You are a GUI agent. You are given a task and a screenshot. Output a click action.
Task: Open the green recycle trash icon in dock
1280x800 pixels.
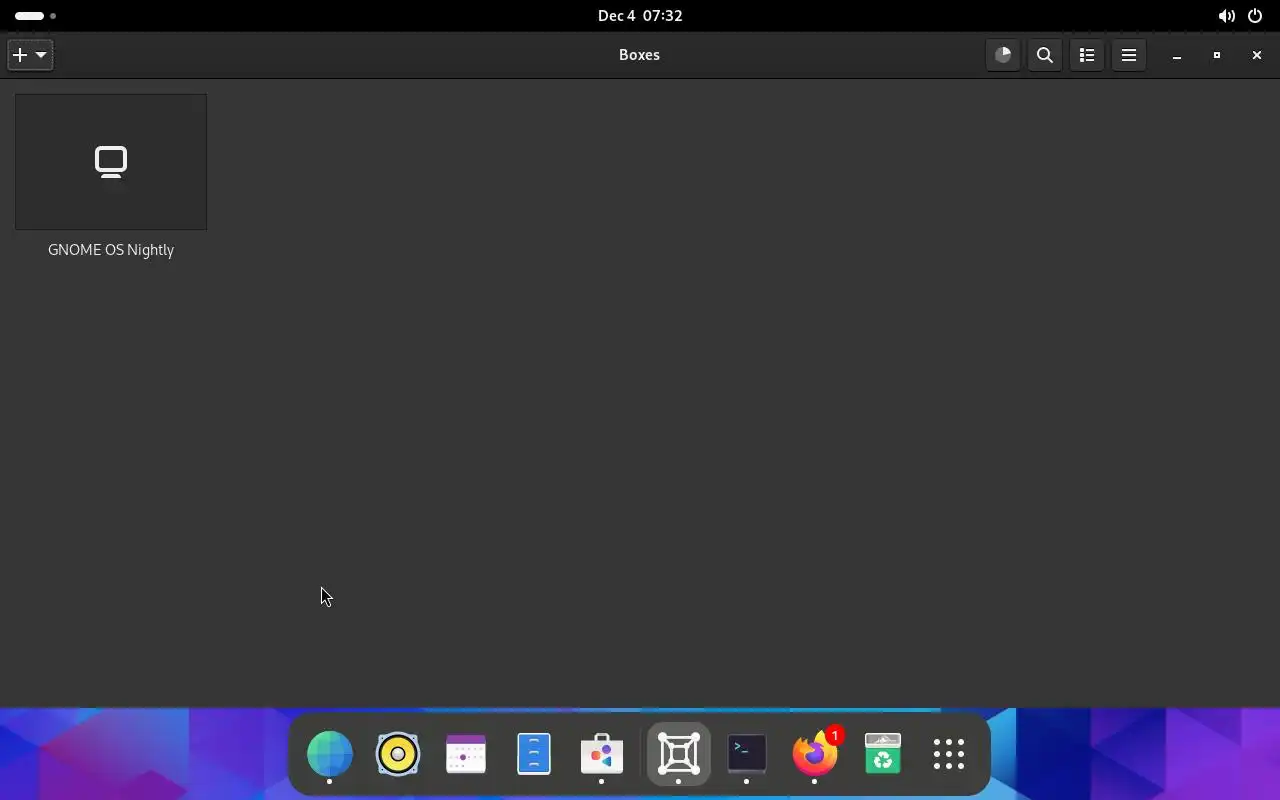[x=883, y=754]
